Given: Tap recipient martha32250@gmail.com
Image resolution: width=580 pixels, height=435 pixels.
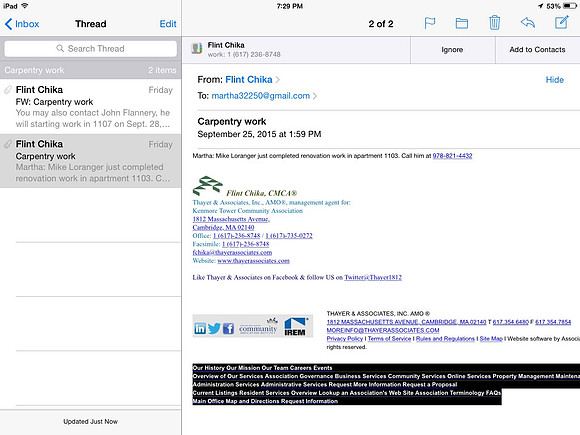Looking at the screenshot, I should point(260,96).
